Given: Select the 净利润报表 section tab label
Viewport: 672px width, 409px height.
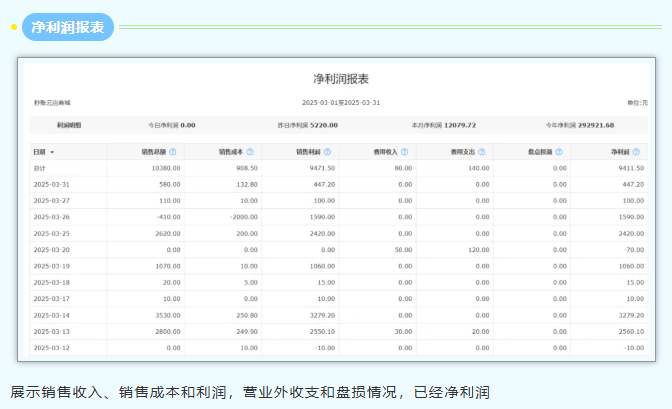Looking at the screenshot, I should click(x=68, y=27).
